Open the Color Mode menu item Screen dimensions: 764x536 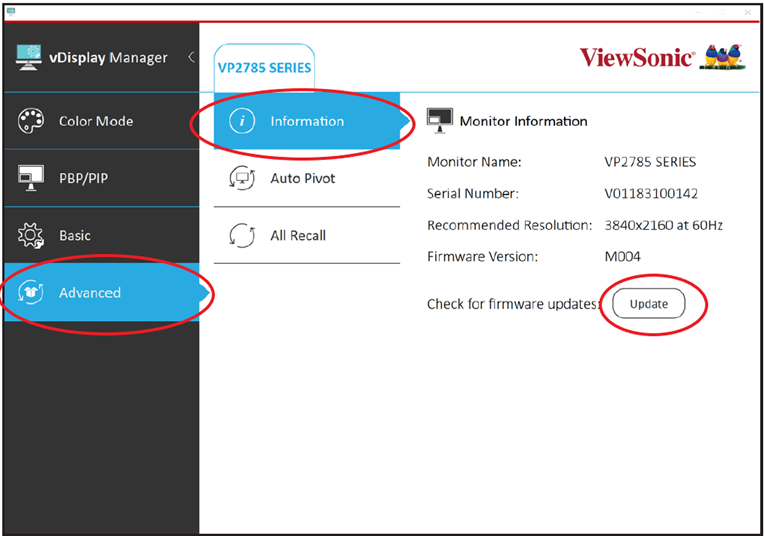pyautogui.click(x=102, y=121)
